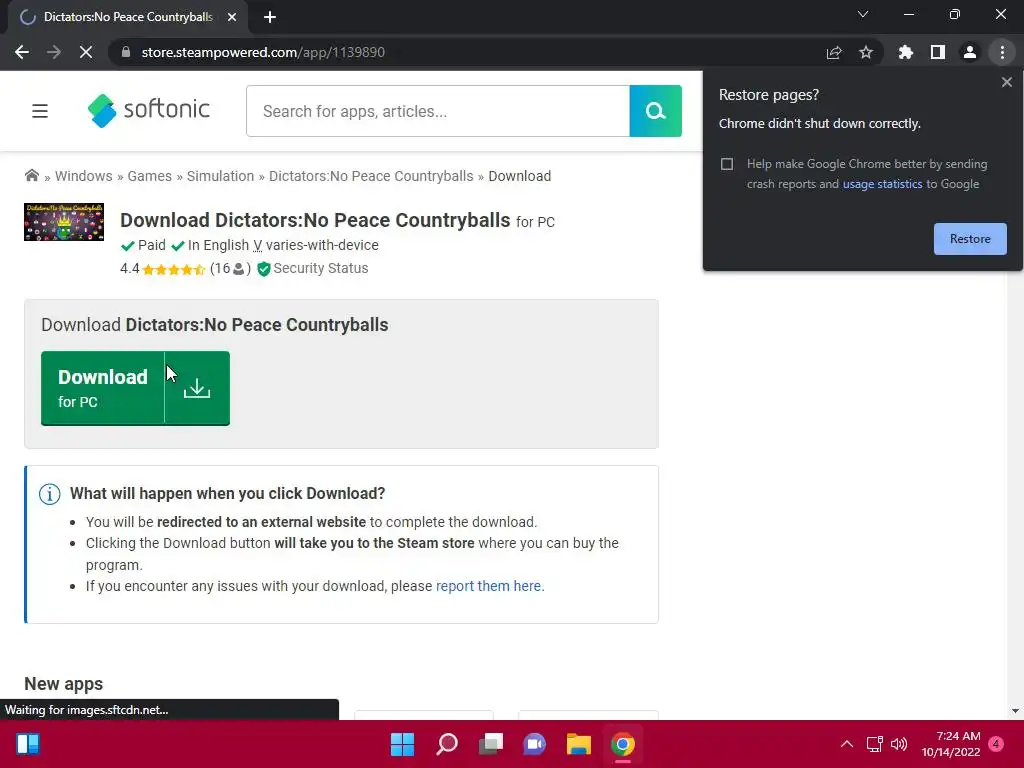Toggle the Chrome side panel
1024x768 pixels.
(938, 52)
